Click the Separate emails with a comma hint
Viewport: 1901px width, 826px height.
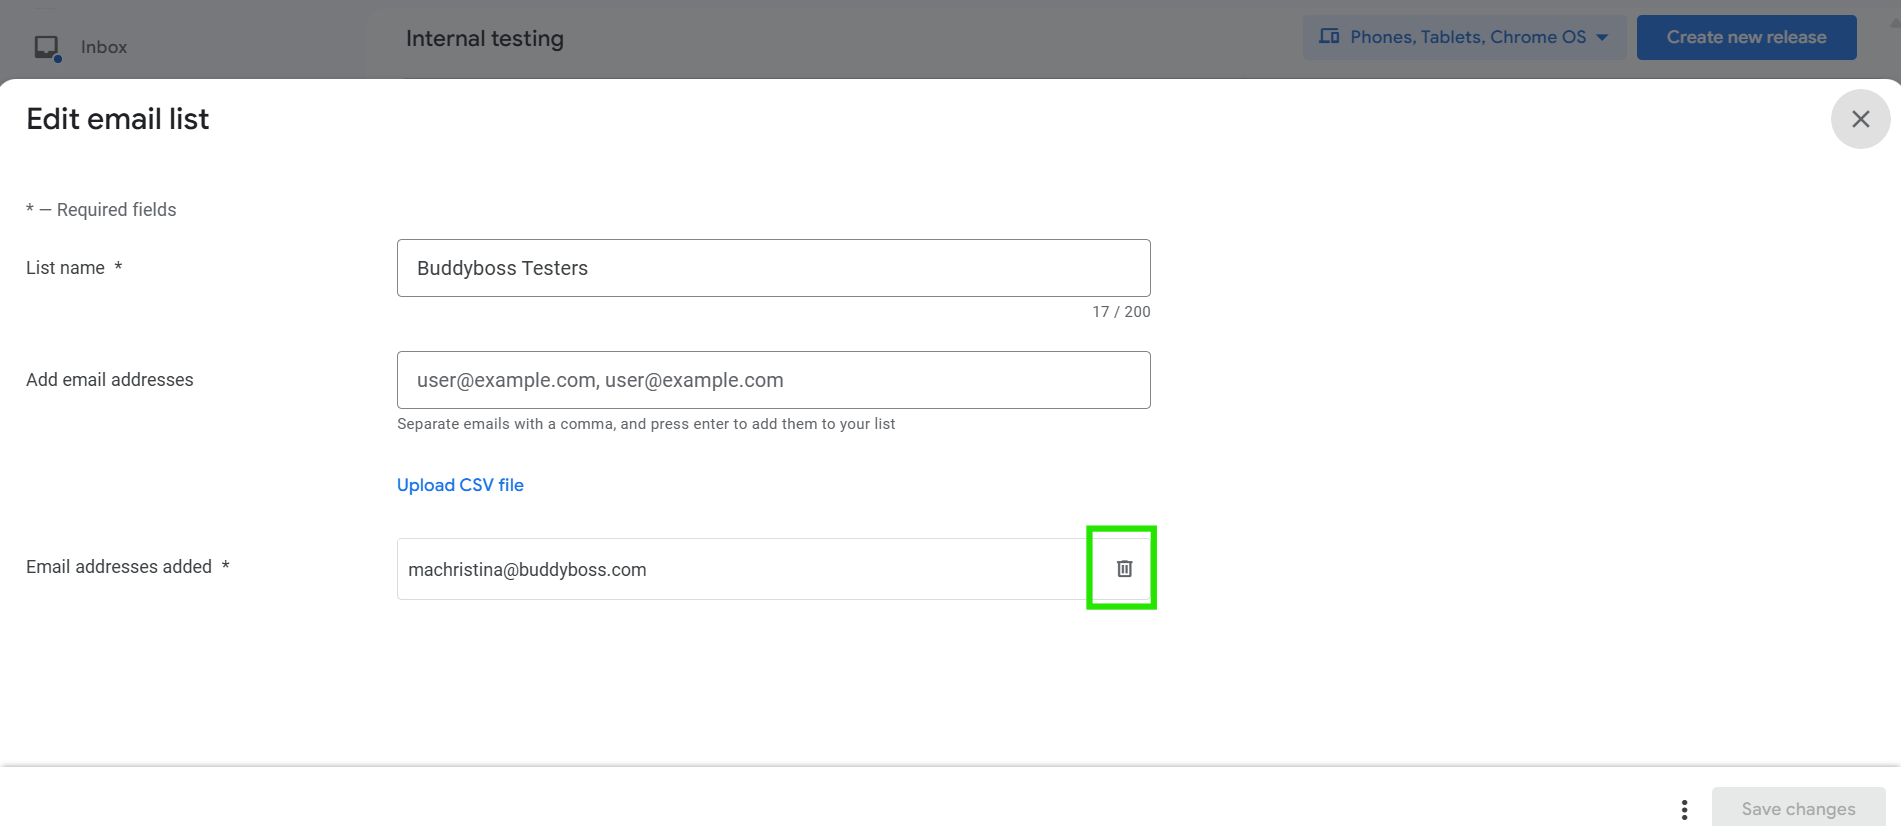coord(646,424)
